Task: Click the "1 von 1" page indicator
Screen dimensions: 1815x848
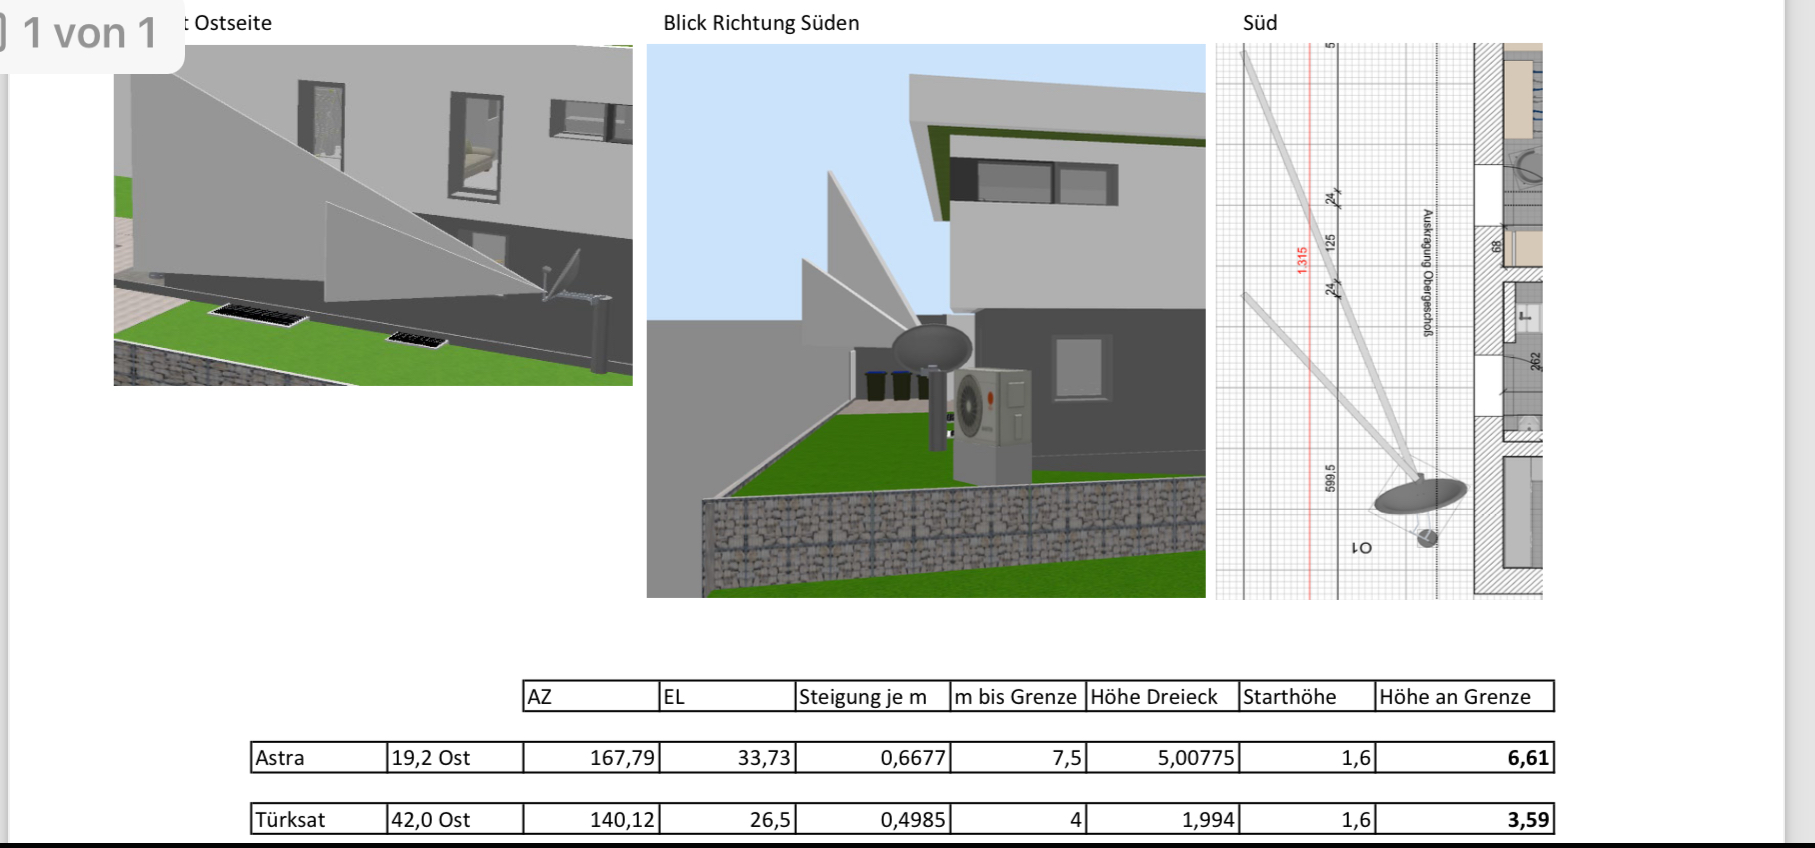Action: click(x=89, y=34)
